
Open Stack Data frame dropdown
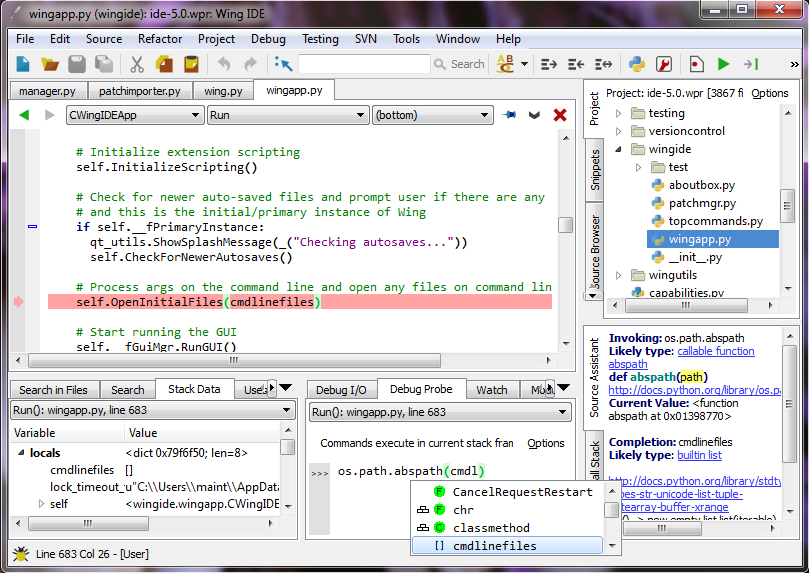153,411
